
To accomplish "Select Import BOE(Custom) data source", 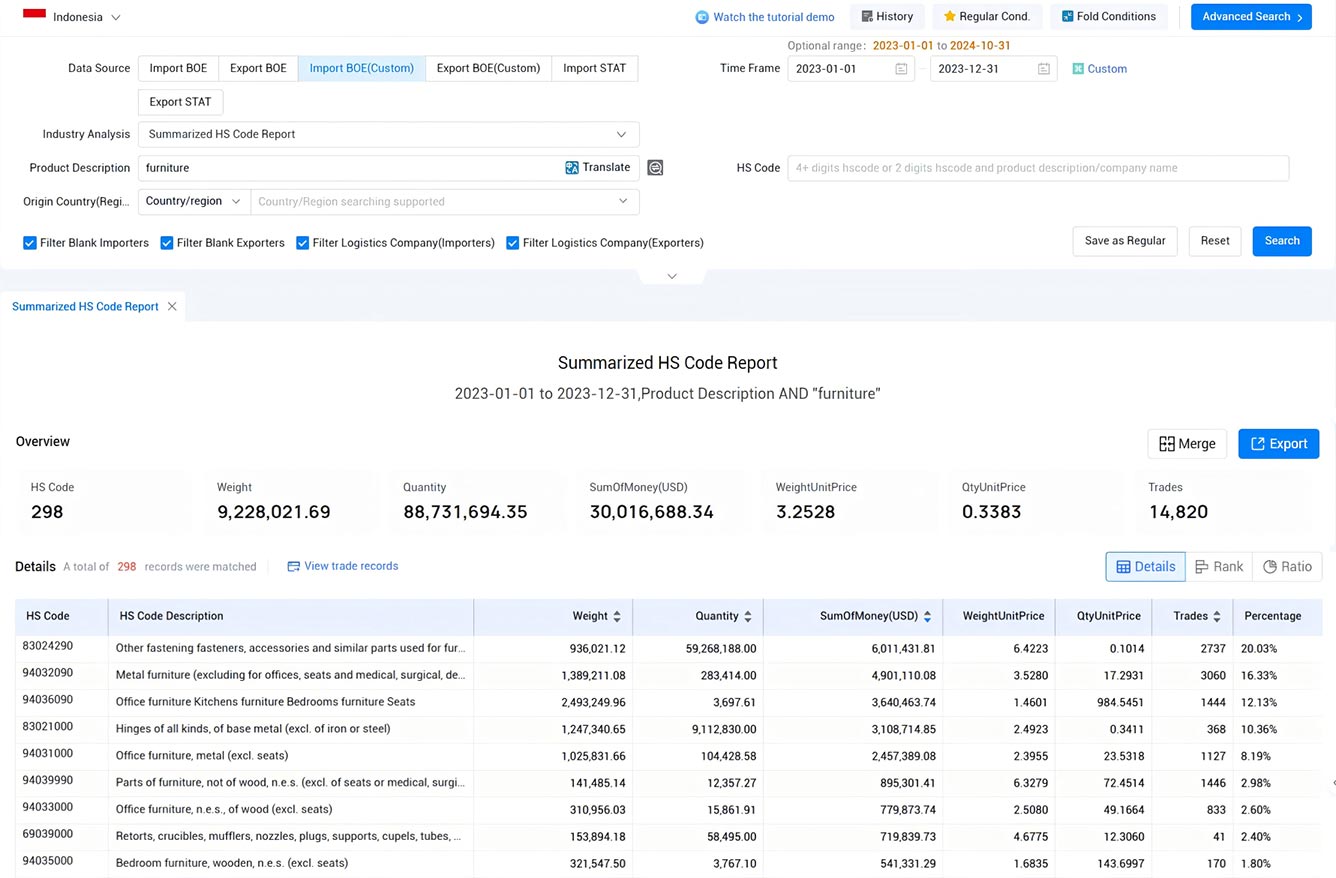I will click(x=361, y=68).
